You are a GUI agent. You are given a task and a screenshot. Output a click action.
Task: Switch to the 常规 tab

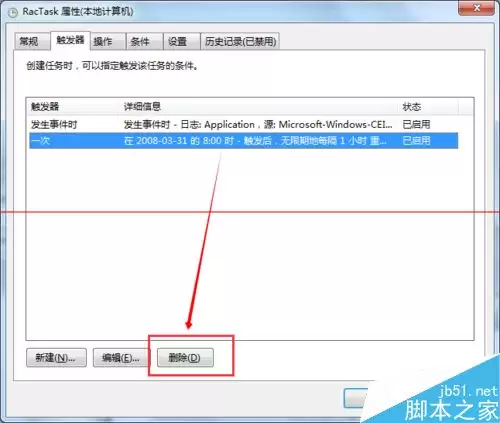[32, 41]
